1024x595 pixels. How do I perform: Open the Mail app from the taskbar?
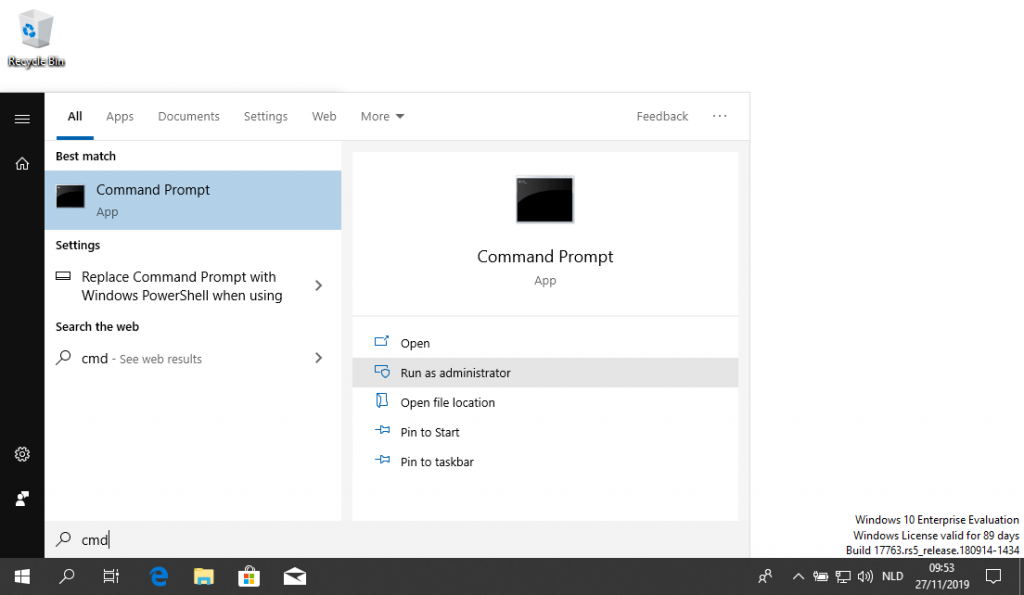tap(295, 577)
